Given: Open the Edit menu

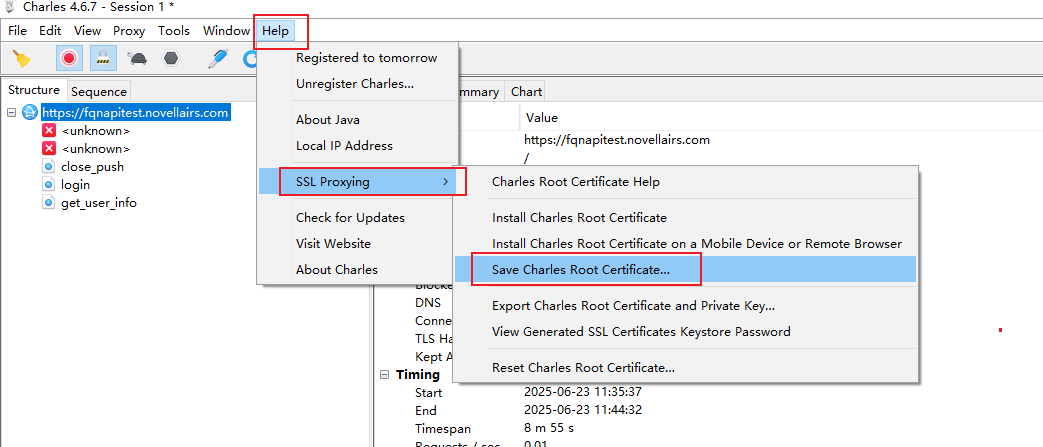Looking at the screenshot, I should click(x=50, y=31).
